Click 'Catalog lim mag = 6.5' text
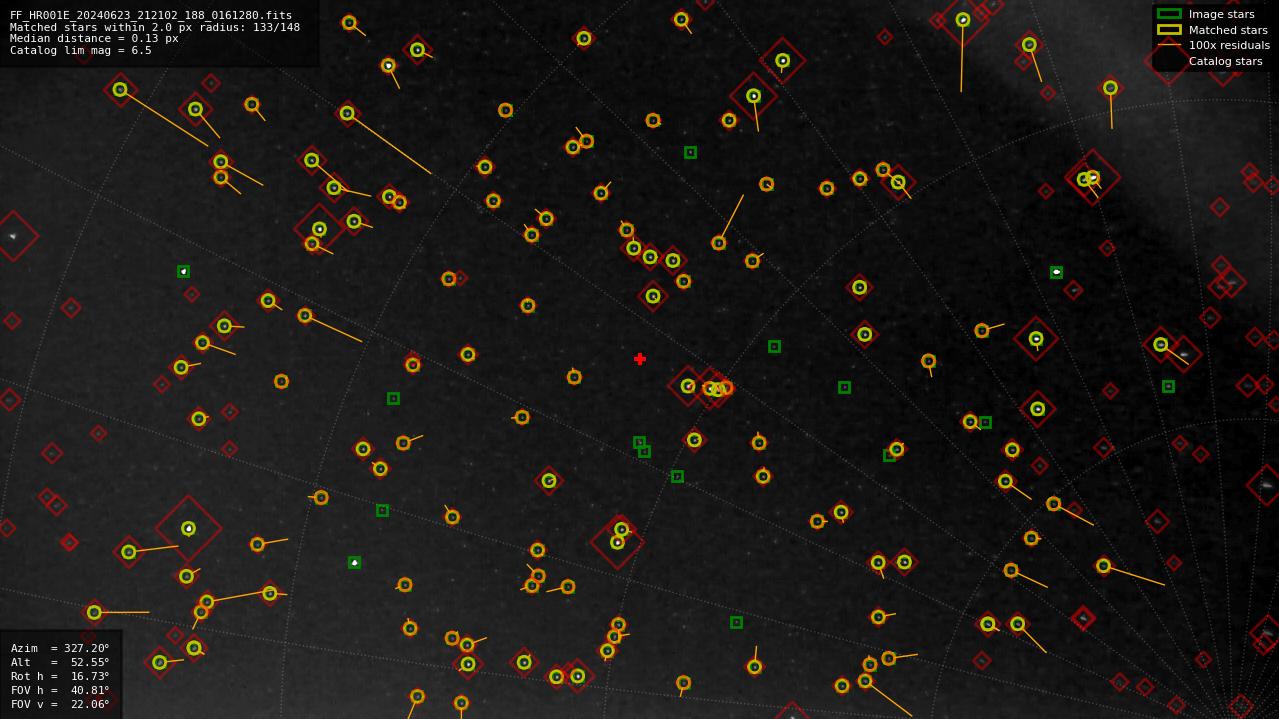 point(81,50)
